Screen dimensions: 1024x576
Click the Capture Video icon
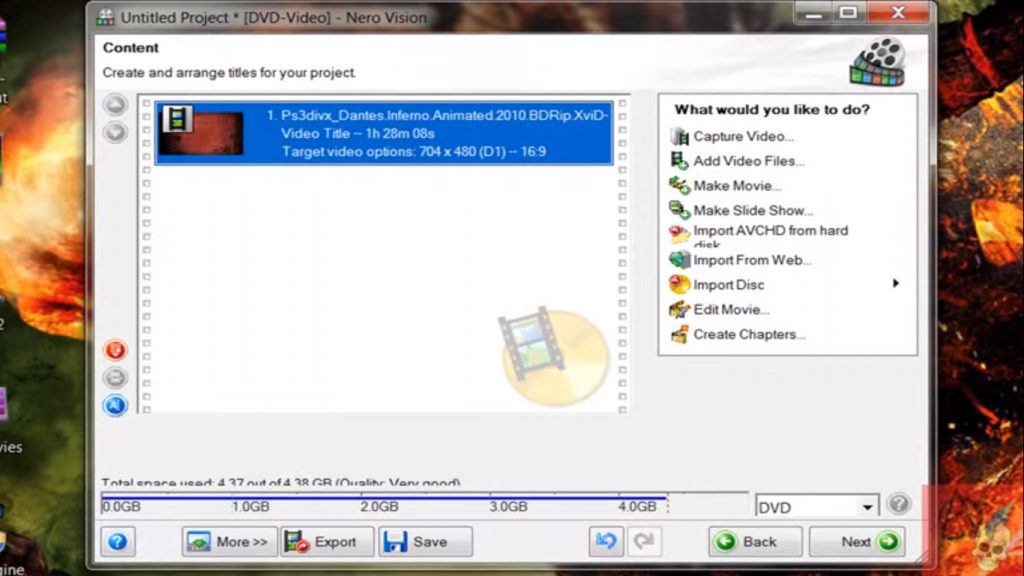pyautogui.click(x=679, y=136)
